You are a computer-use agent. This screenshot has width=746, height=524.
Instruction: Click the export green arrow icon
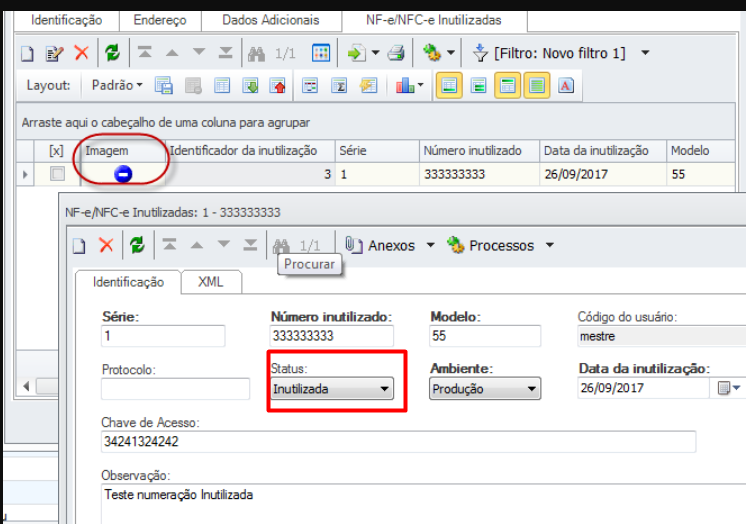coord(356,53)
